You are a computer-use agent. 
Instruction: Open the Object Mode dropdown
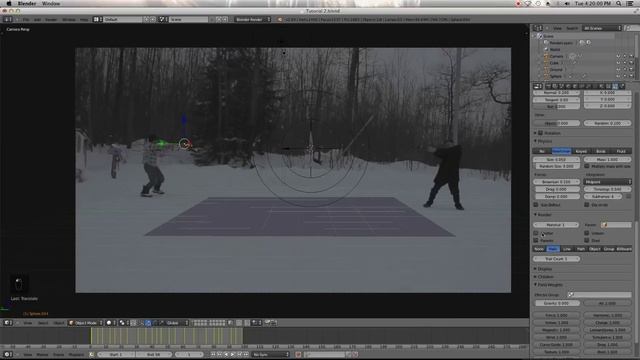tap(85, 323)
